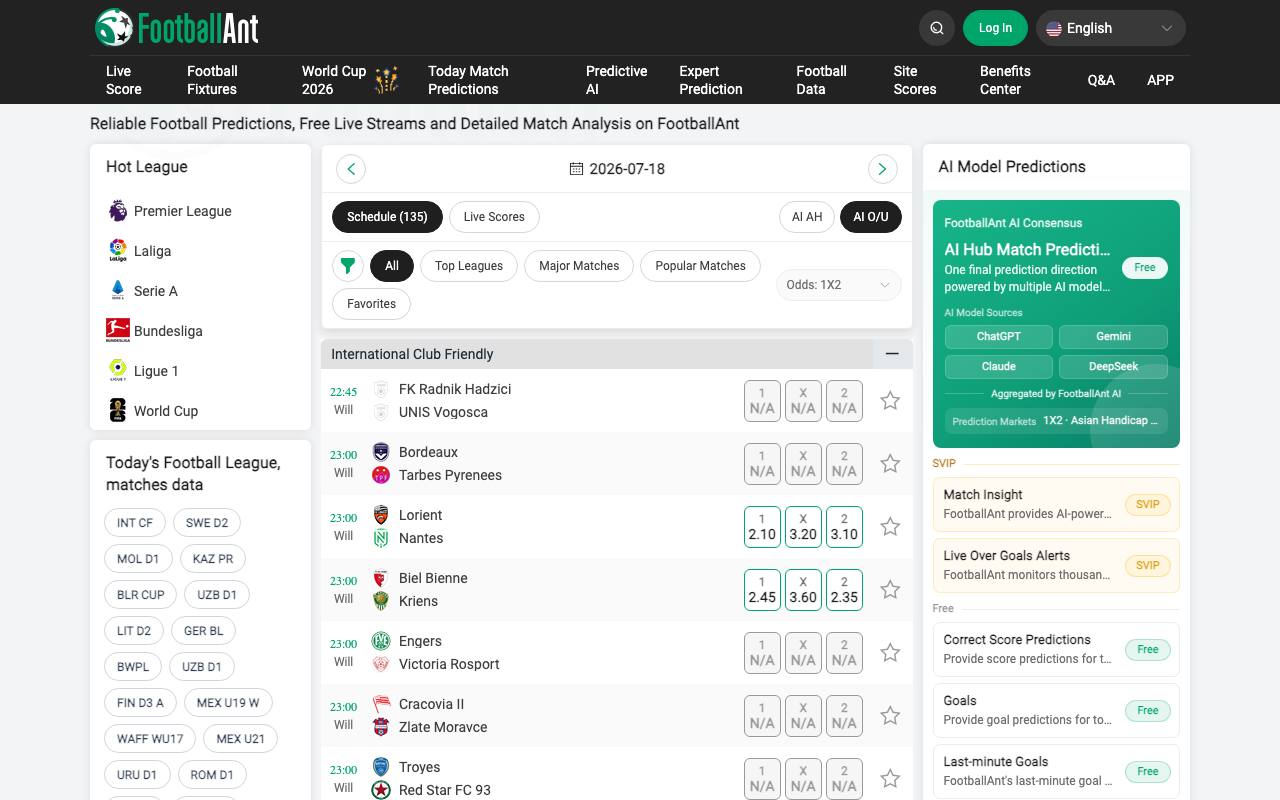Favorite Bordeaux vs Tarbes Pyrenees star

pyautogui.click(x=890, y=464)
